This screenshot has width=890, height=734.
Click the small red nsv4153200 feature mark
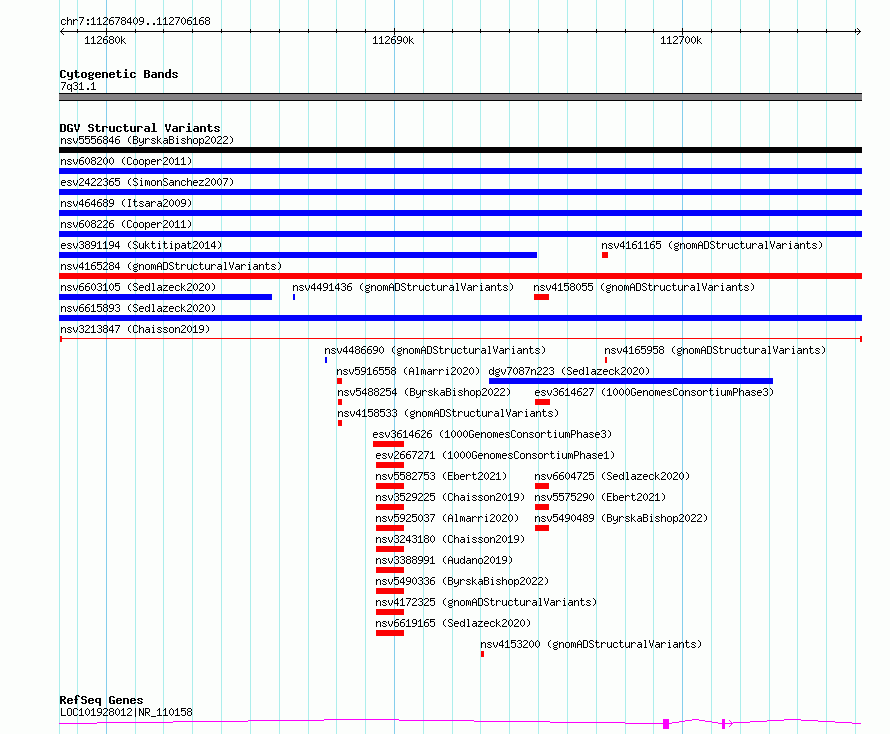tap(482, 654)
